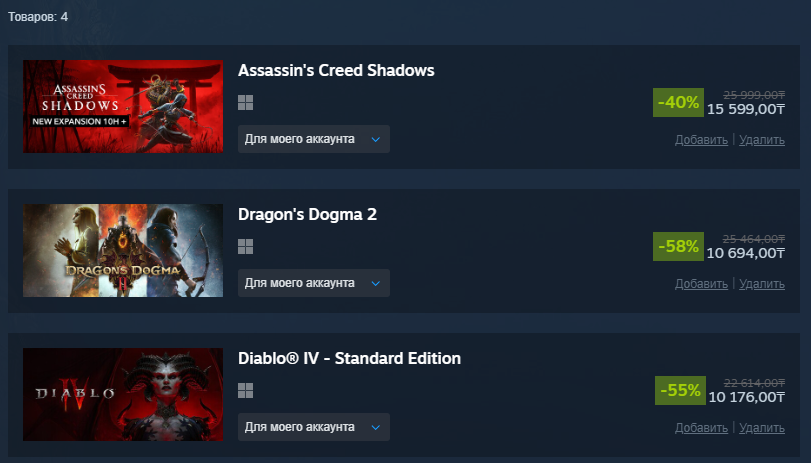811x463 pixels.
Task: Click Windows platform icon under Diablo IV
Action: pyautogui.click(x=246, y=391)
